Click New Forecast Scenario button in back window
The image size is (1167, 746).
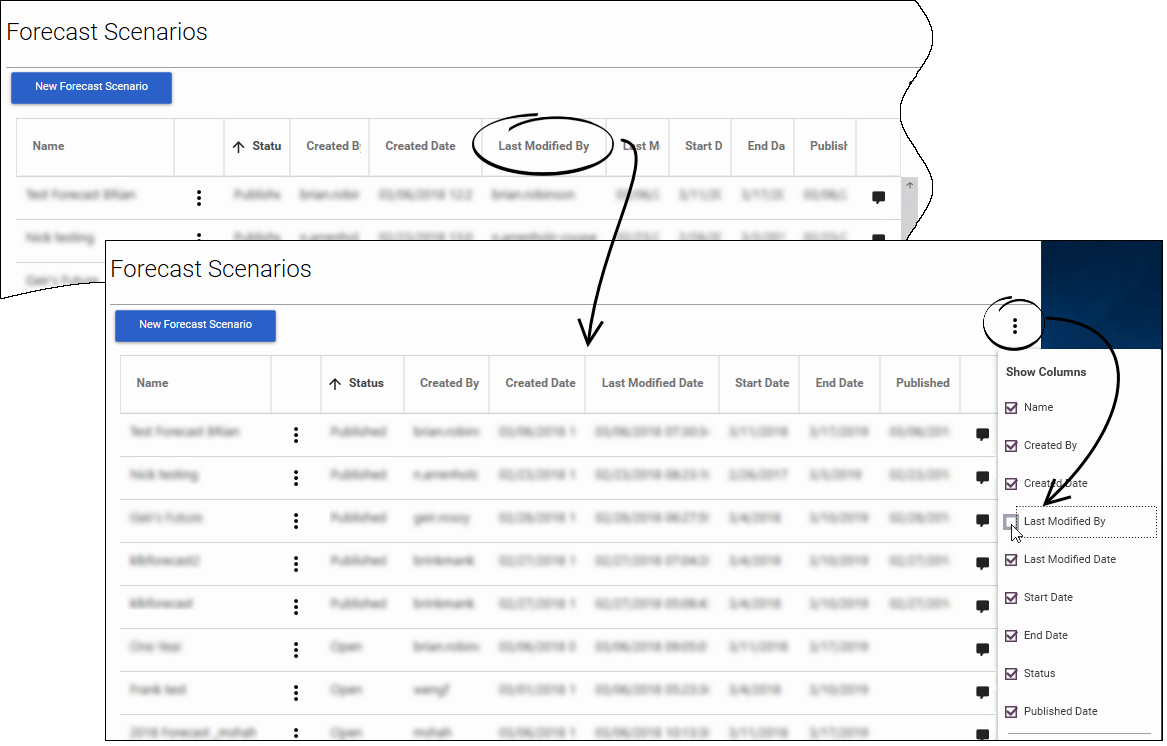tap(91, 87)
